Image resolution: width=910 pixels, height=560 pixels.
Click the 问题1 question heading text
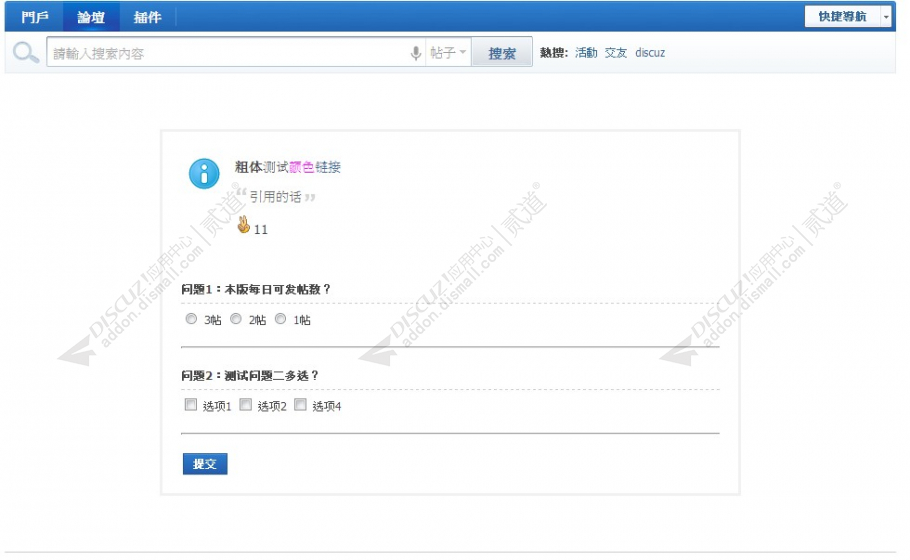[x=256, y=289]
